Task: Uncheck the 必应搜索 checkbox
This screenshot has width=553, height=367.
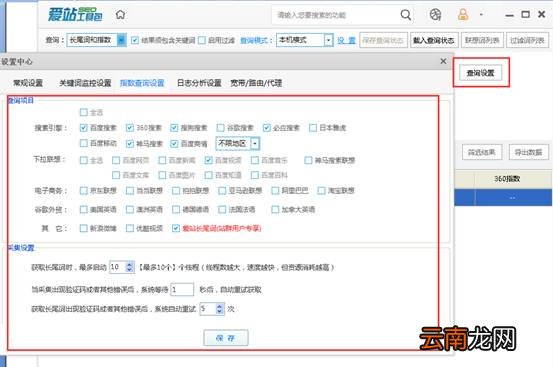Action: [x=267, y=128]
